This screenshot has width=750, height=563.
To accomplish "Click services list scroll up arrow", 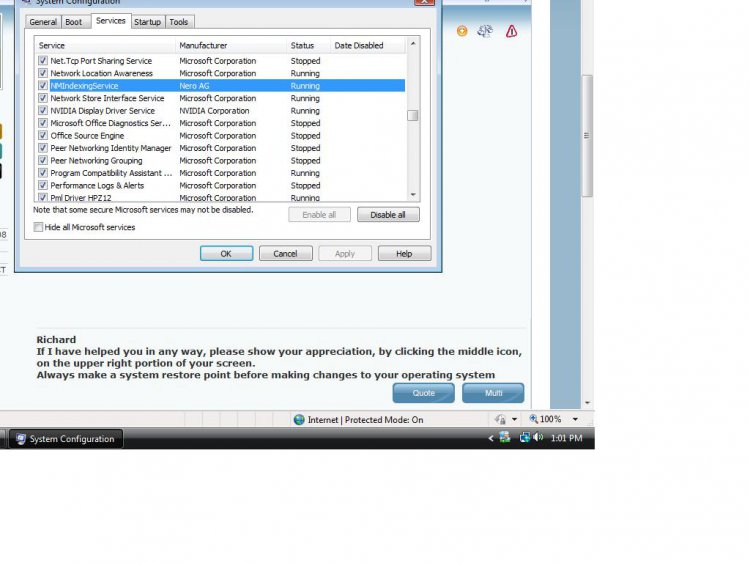I will pos(413,44).
